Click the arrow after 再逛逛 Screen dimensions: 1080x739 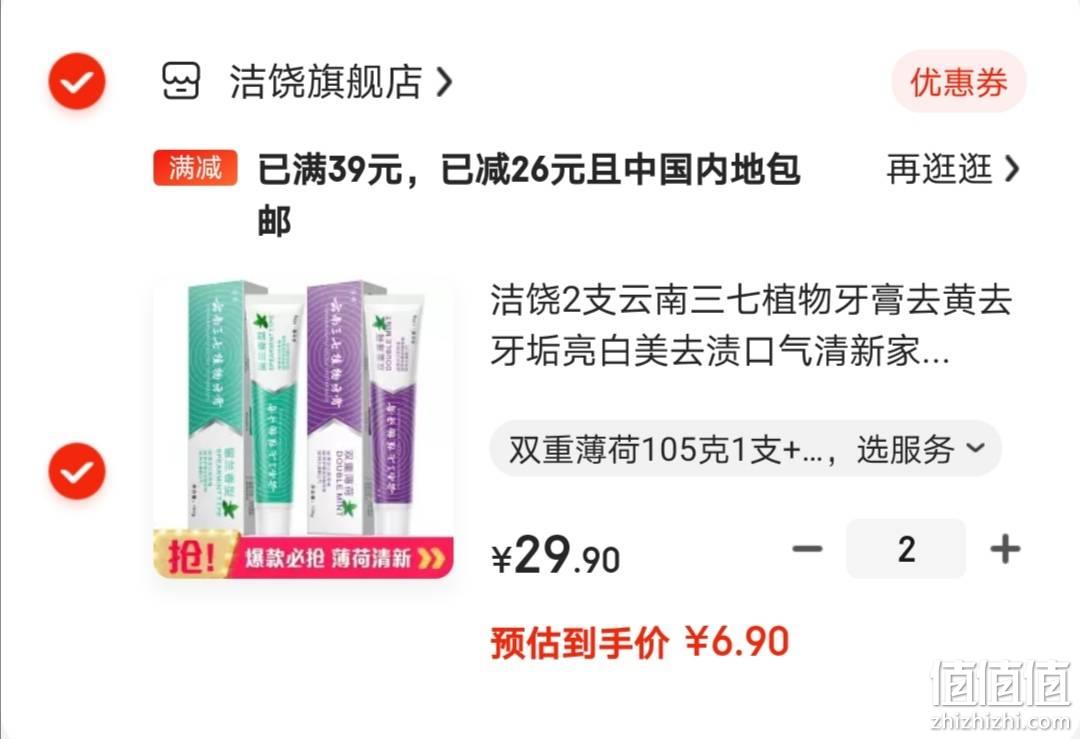coord(1011,169)
